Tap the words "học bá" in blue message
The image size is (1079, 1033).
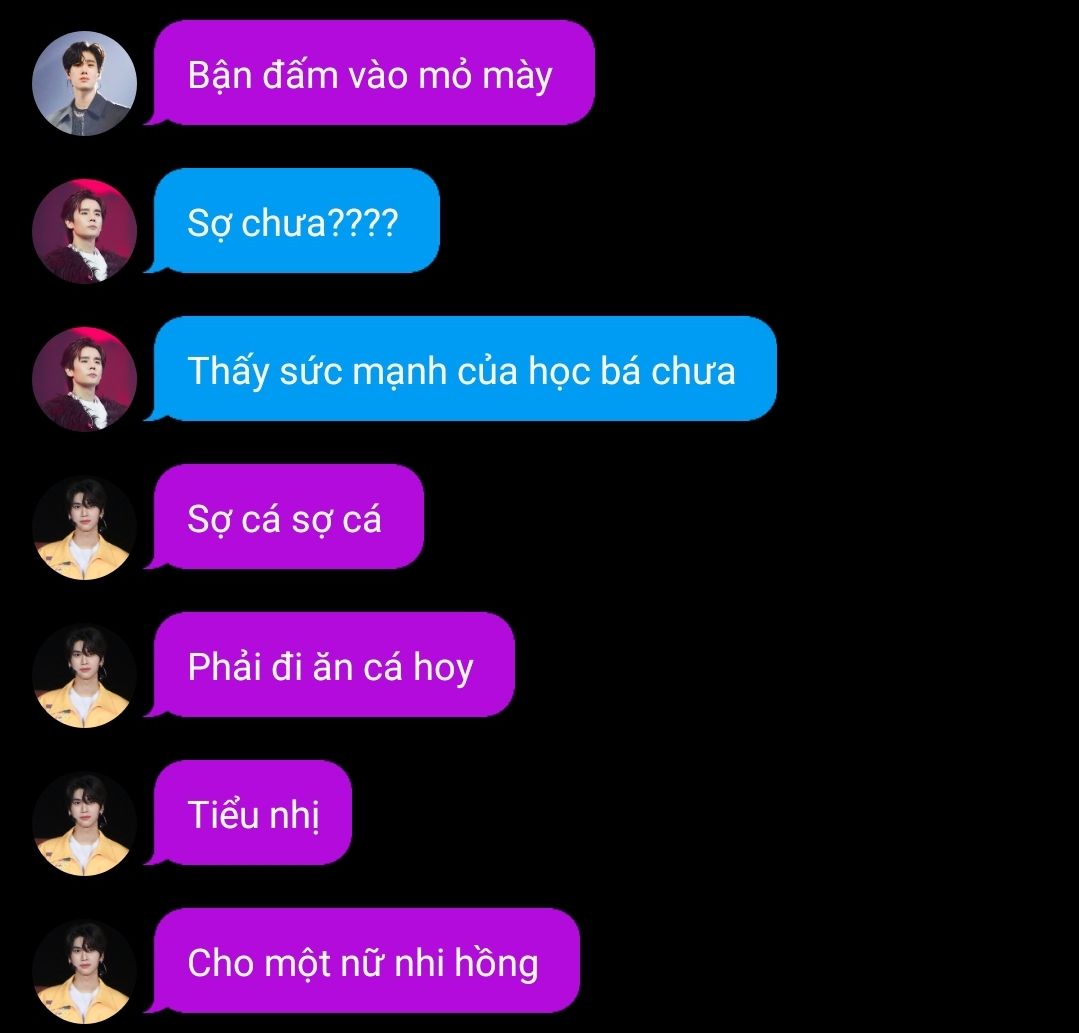pos(584,372)
